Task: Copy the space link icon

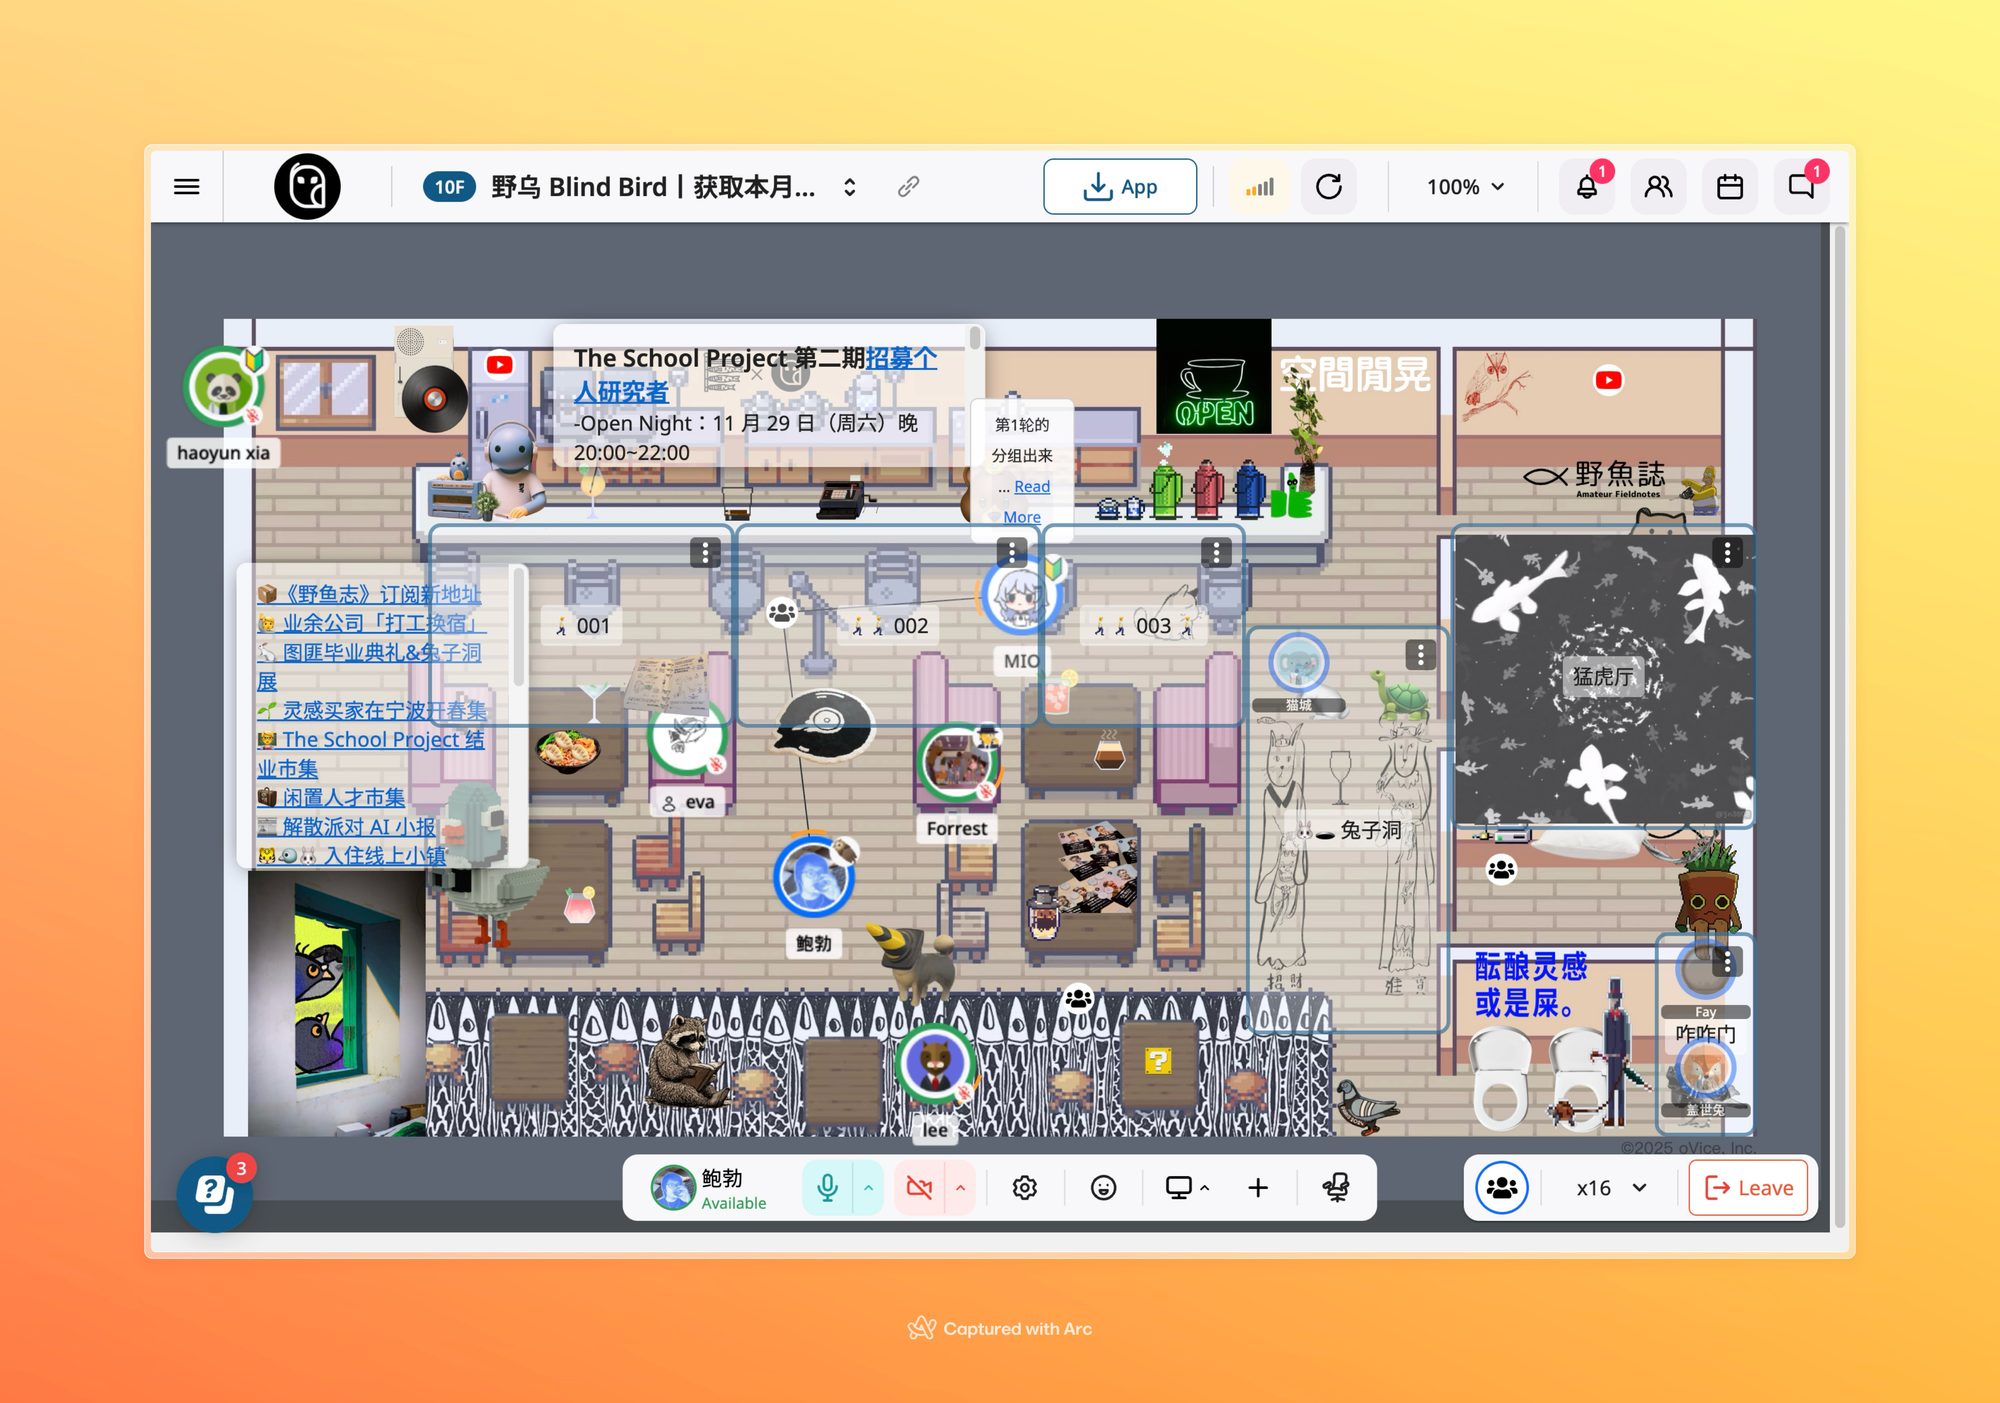Action: (x=908, y=187)
